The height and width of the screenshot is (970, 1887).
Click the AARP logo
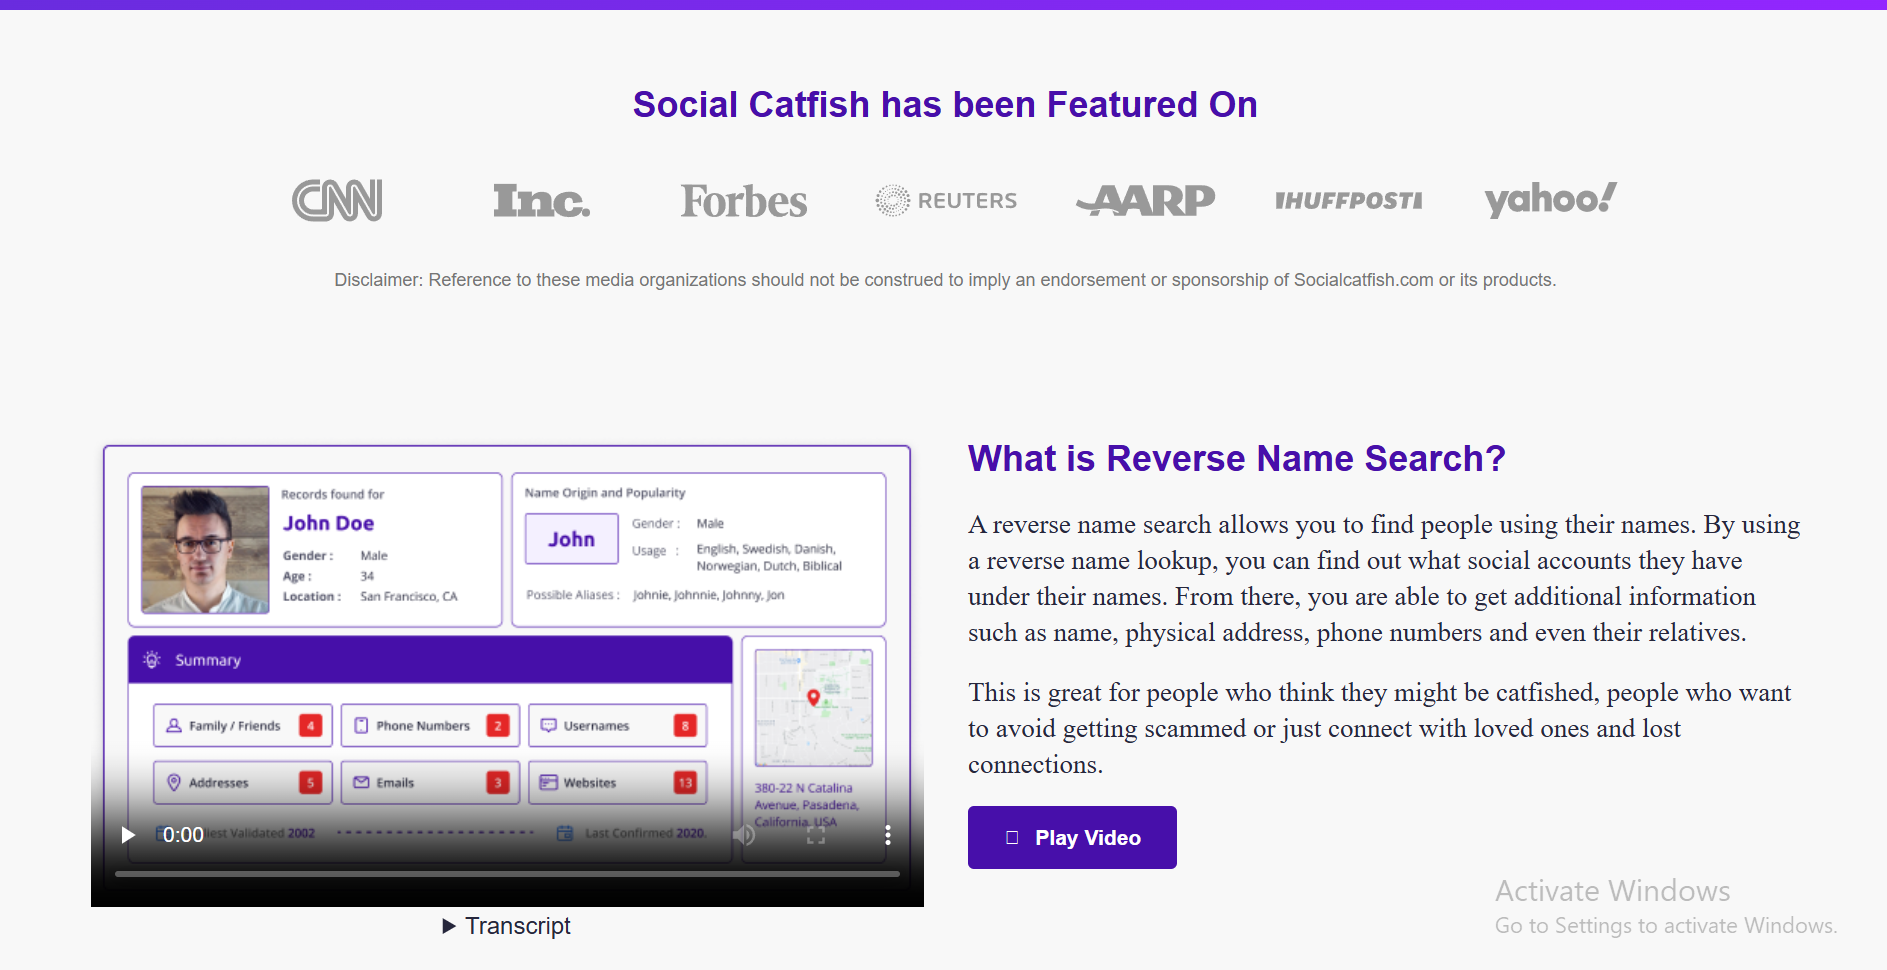[x=1146, y=201]
